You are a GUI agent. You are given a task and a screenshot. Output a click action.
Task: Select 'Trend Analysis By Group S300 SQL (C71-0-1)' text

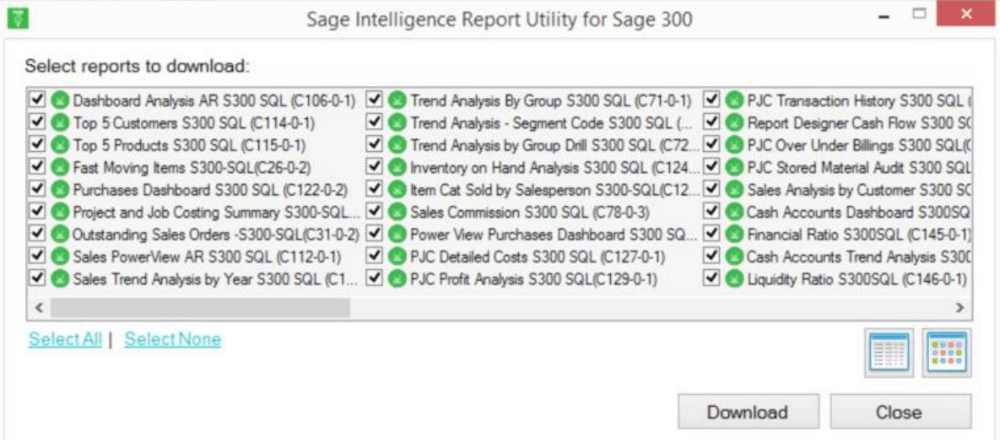click(x=550, y=101)
